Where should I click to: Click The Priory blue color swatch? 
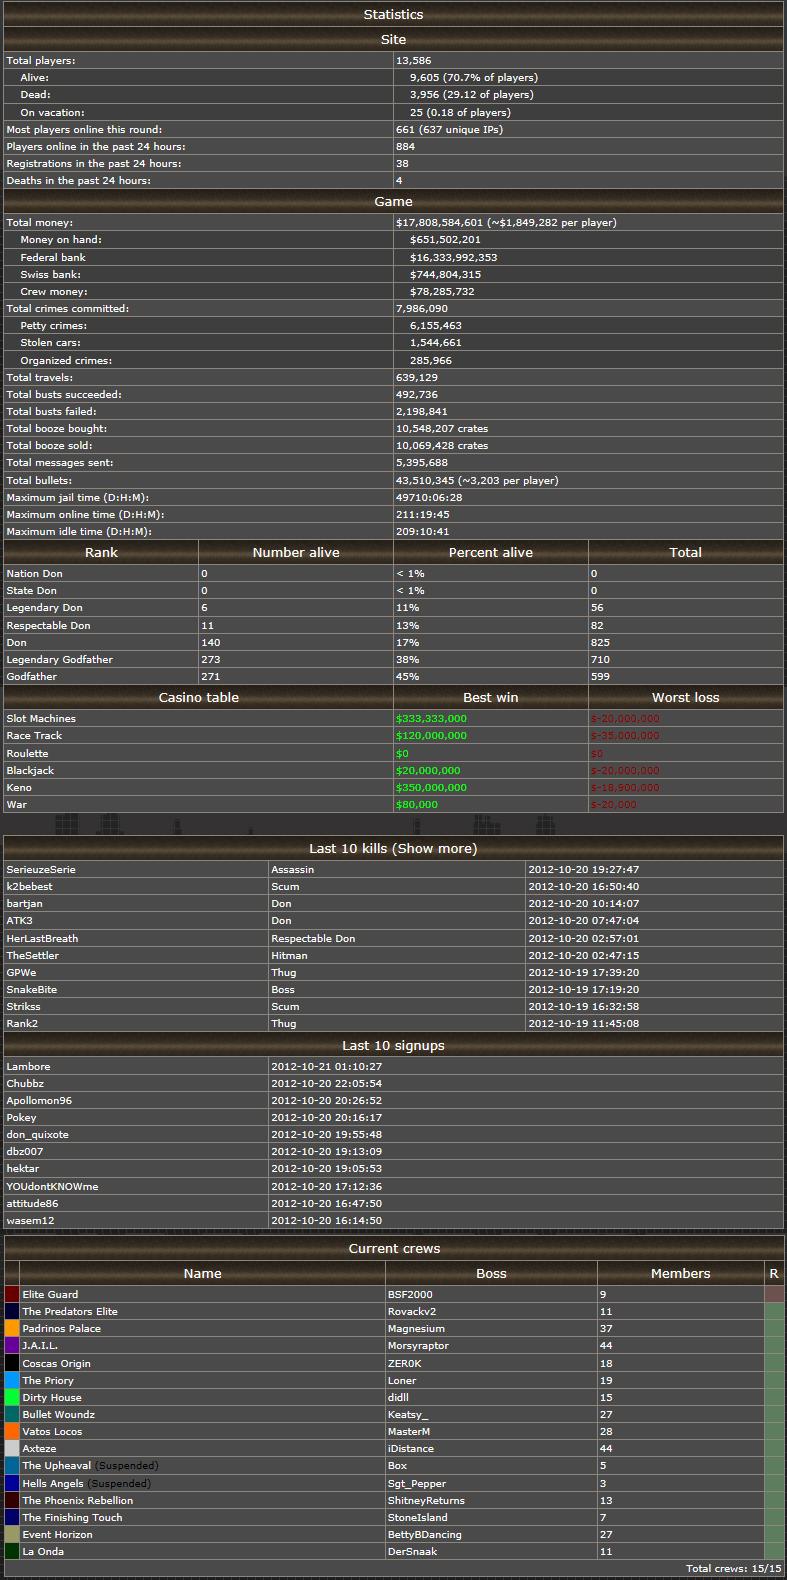pyautogui.click(x=12, y=1380)
